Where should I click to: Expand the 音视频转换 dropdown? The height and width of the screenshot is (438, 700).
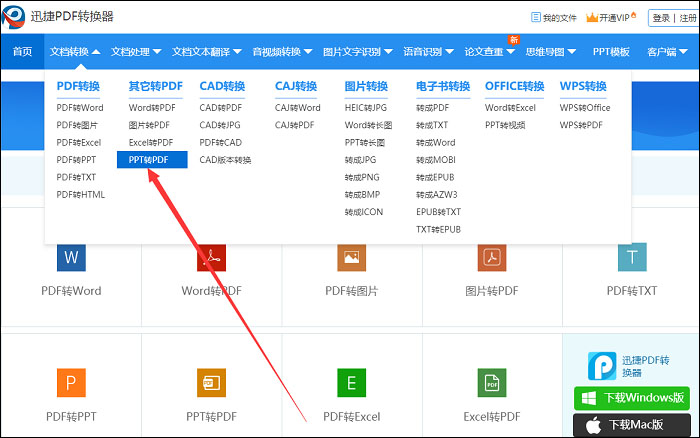click(x=282, y=52)
